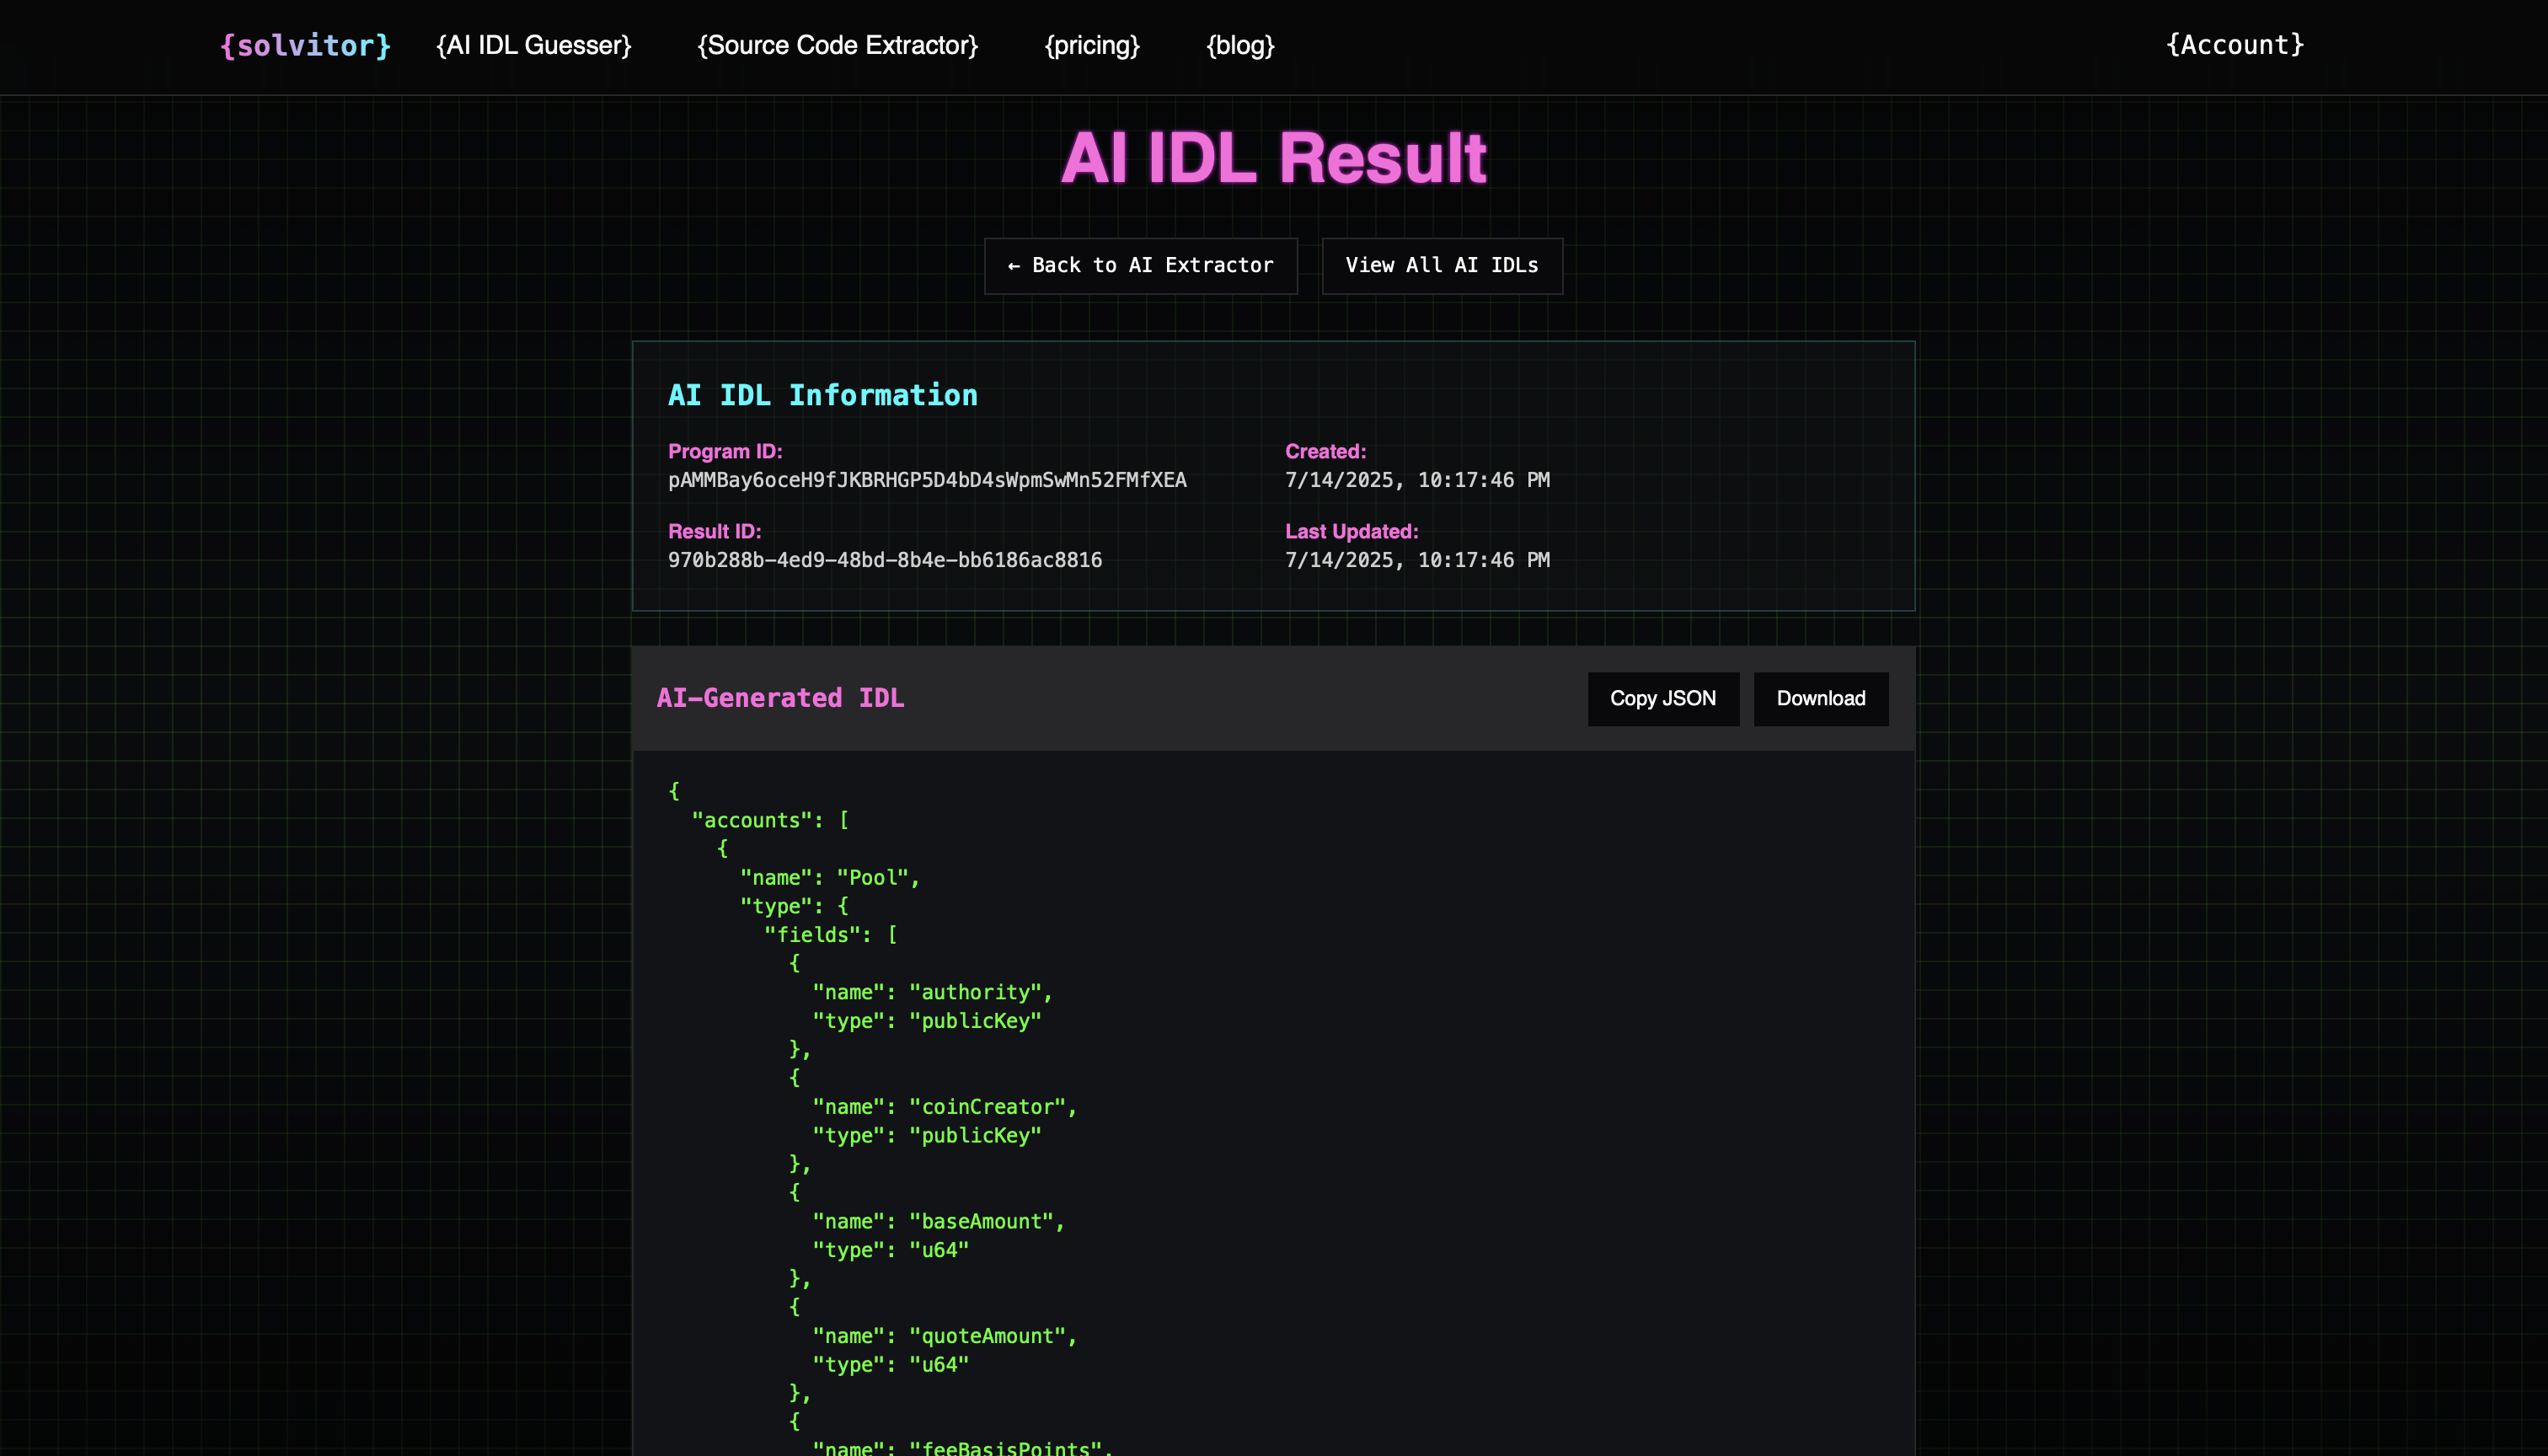2548x1456 pixels.
Task: Visit the {blog} link
Action: [1240, 45]
